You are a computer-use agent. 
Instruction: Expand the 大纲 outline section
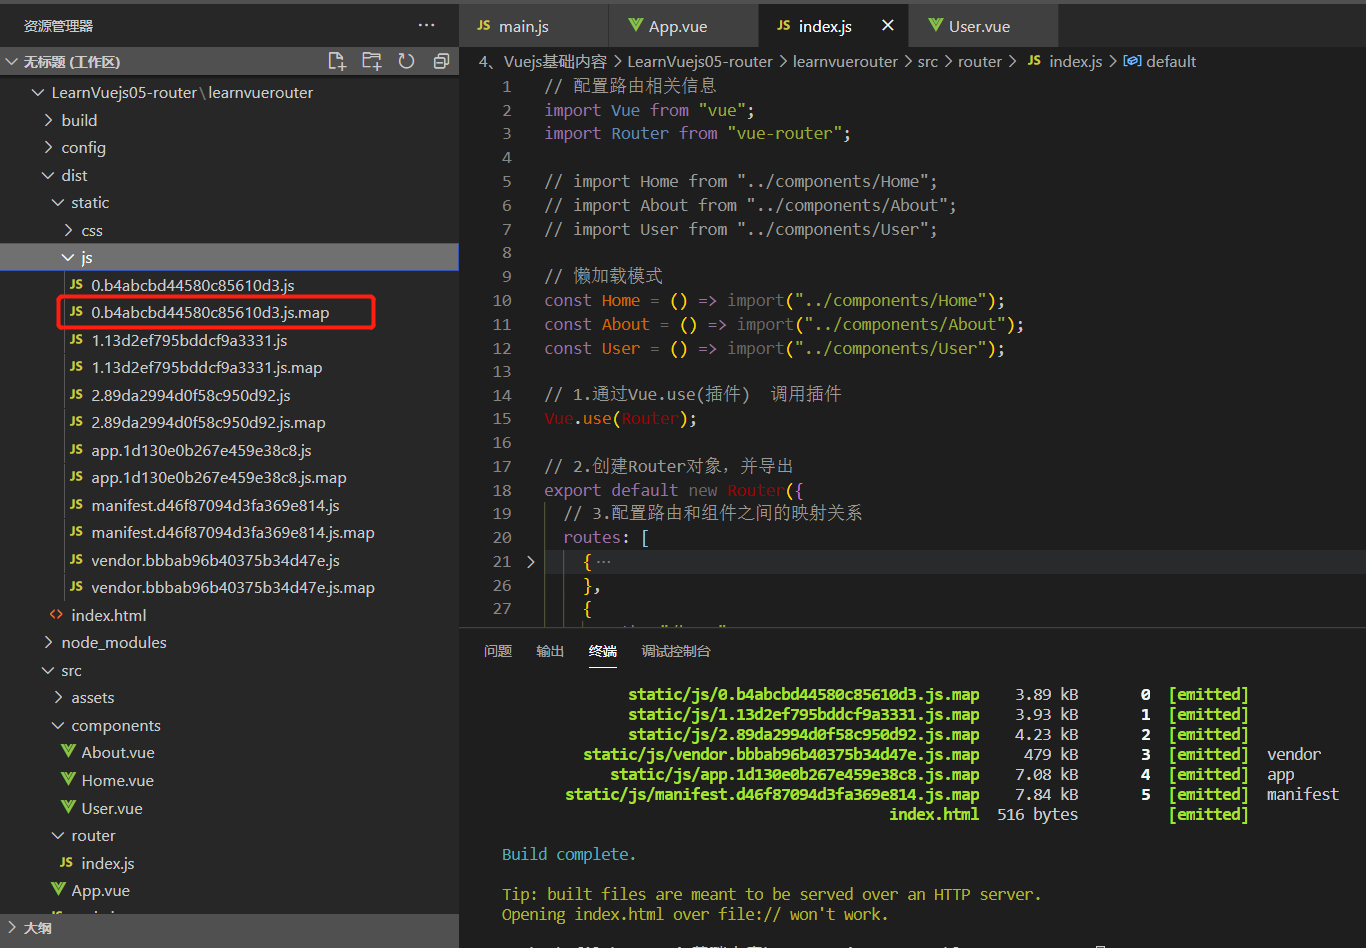point(38,928)
